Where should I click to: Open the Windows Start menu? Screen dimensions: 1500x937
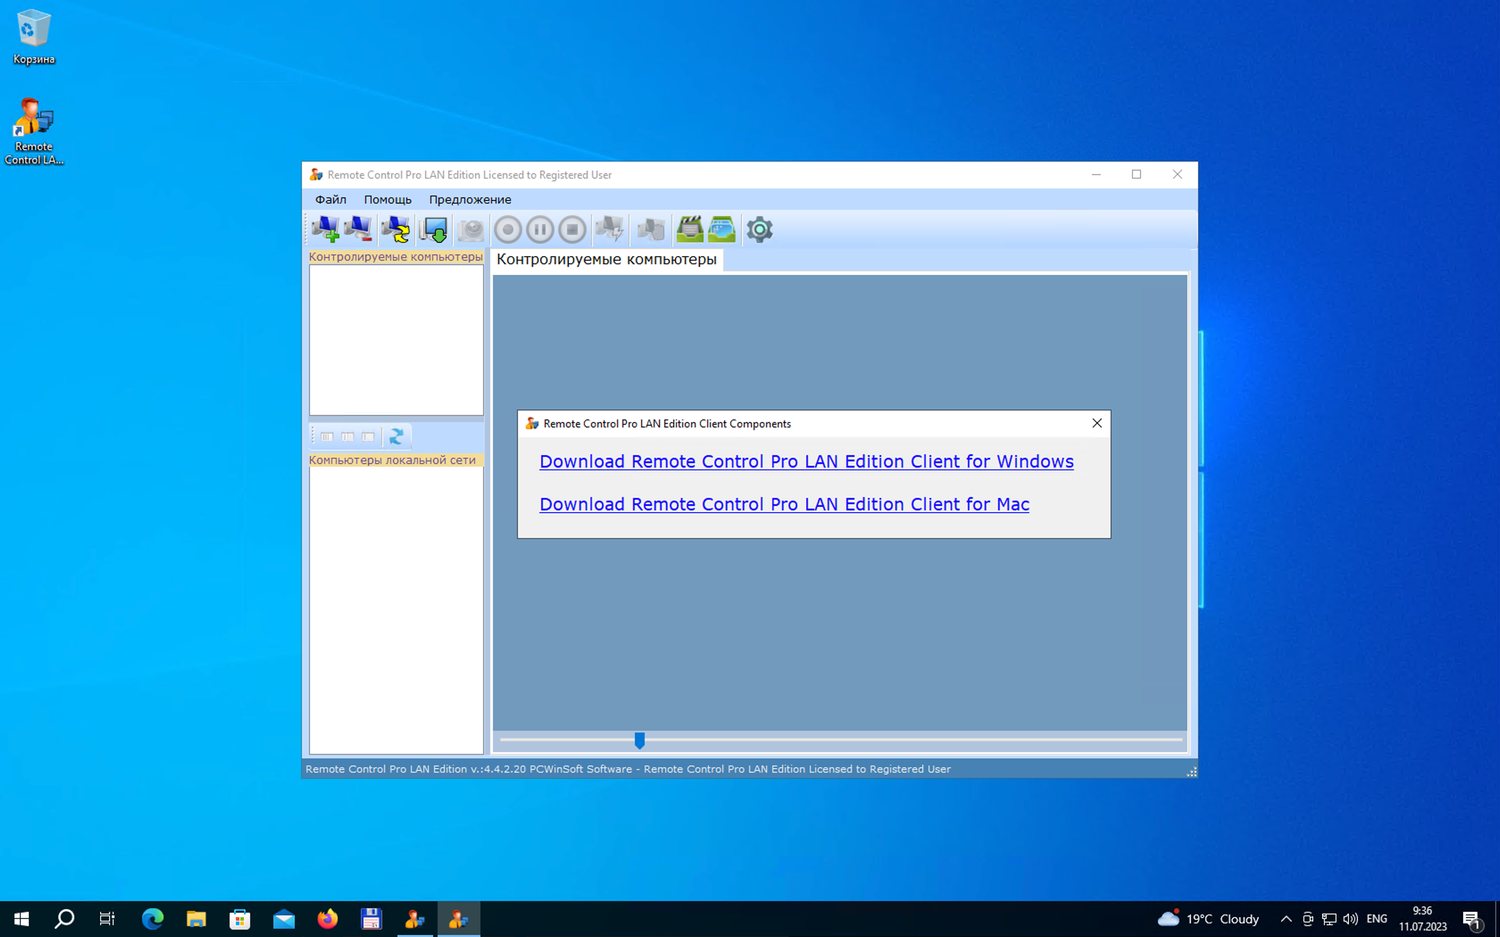21,919
